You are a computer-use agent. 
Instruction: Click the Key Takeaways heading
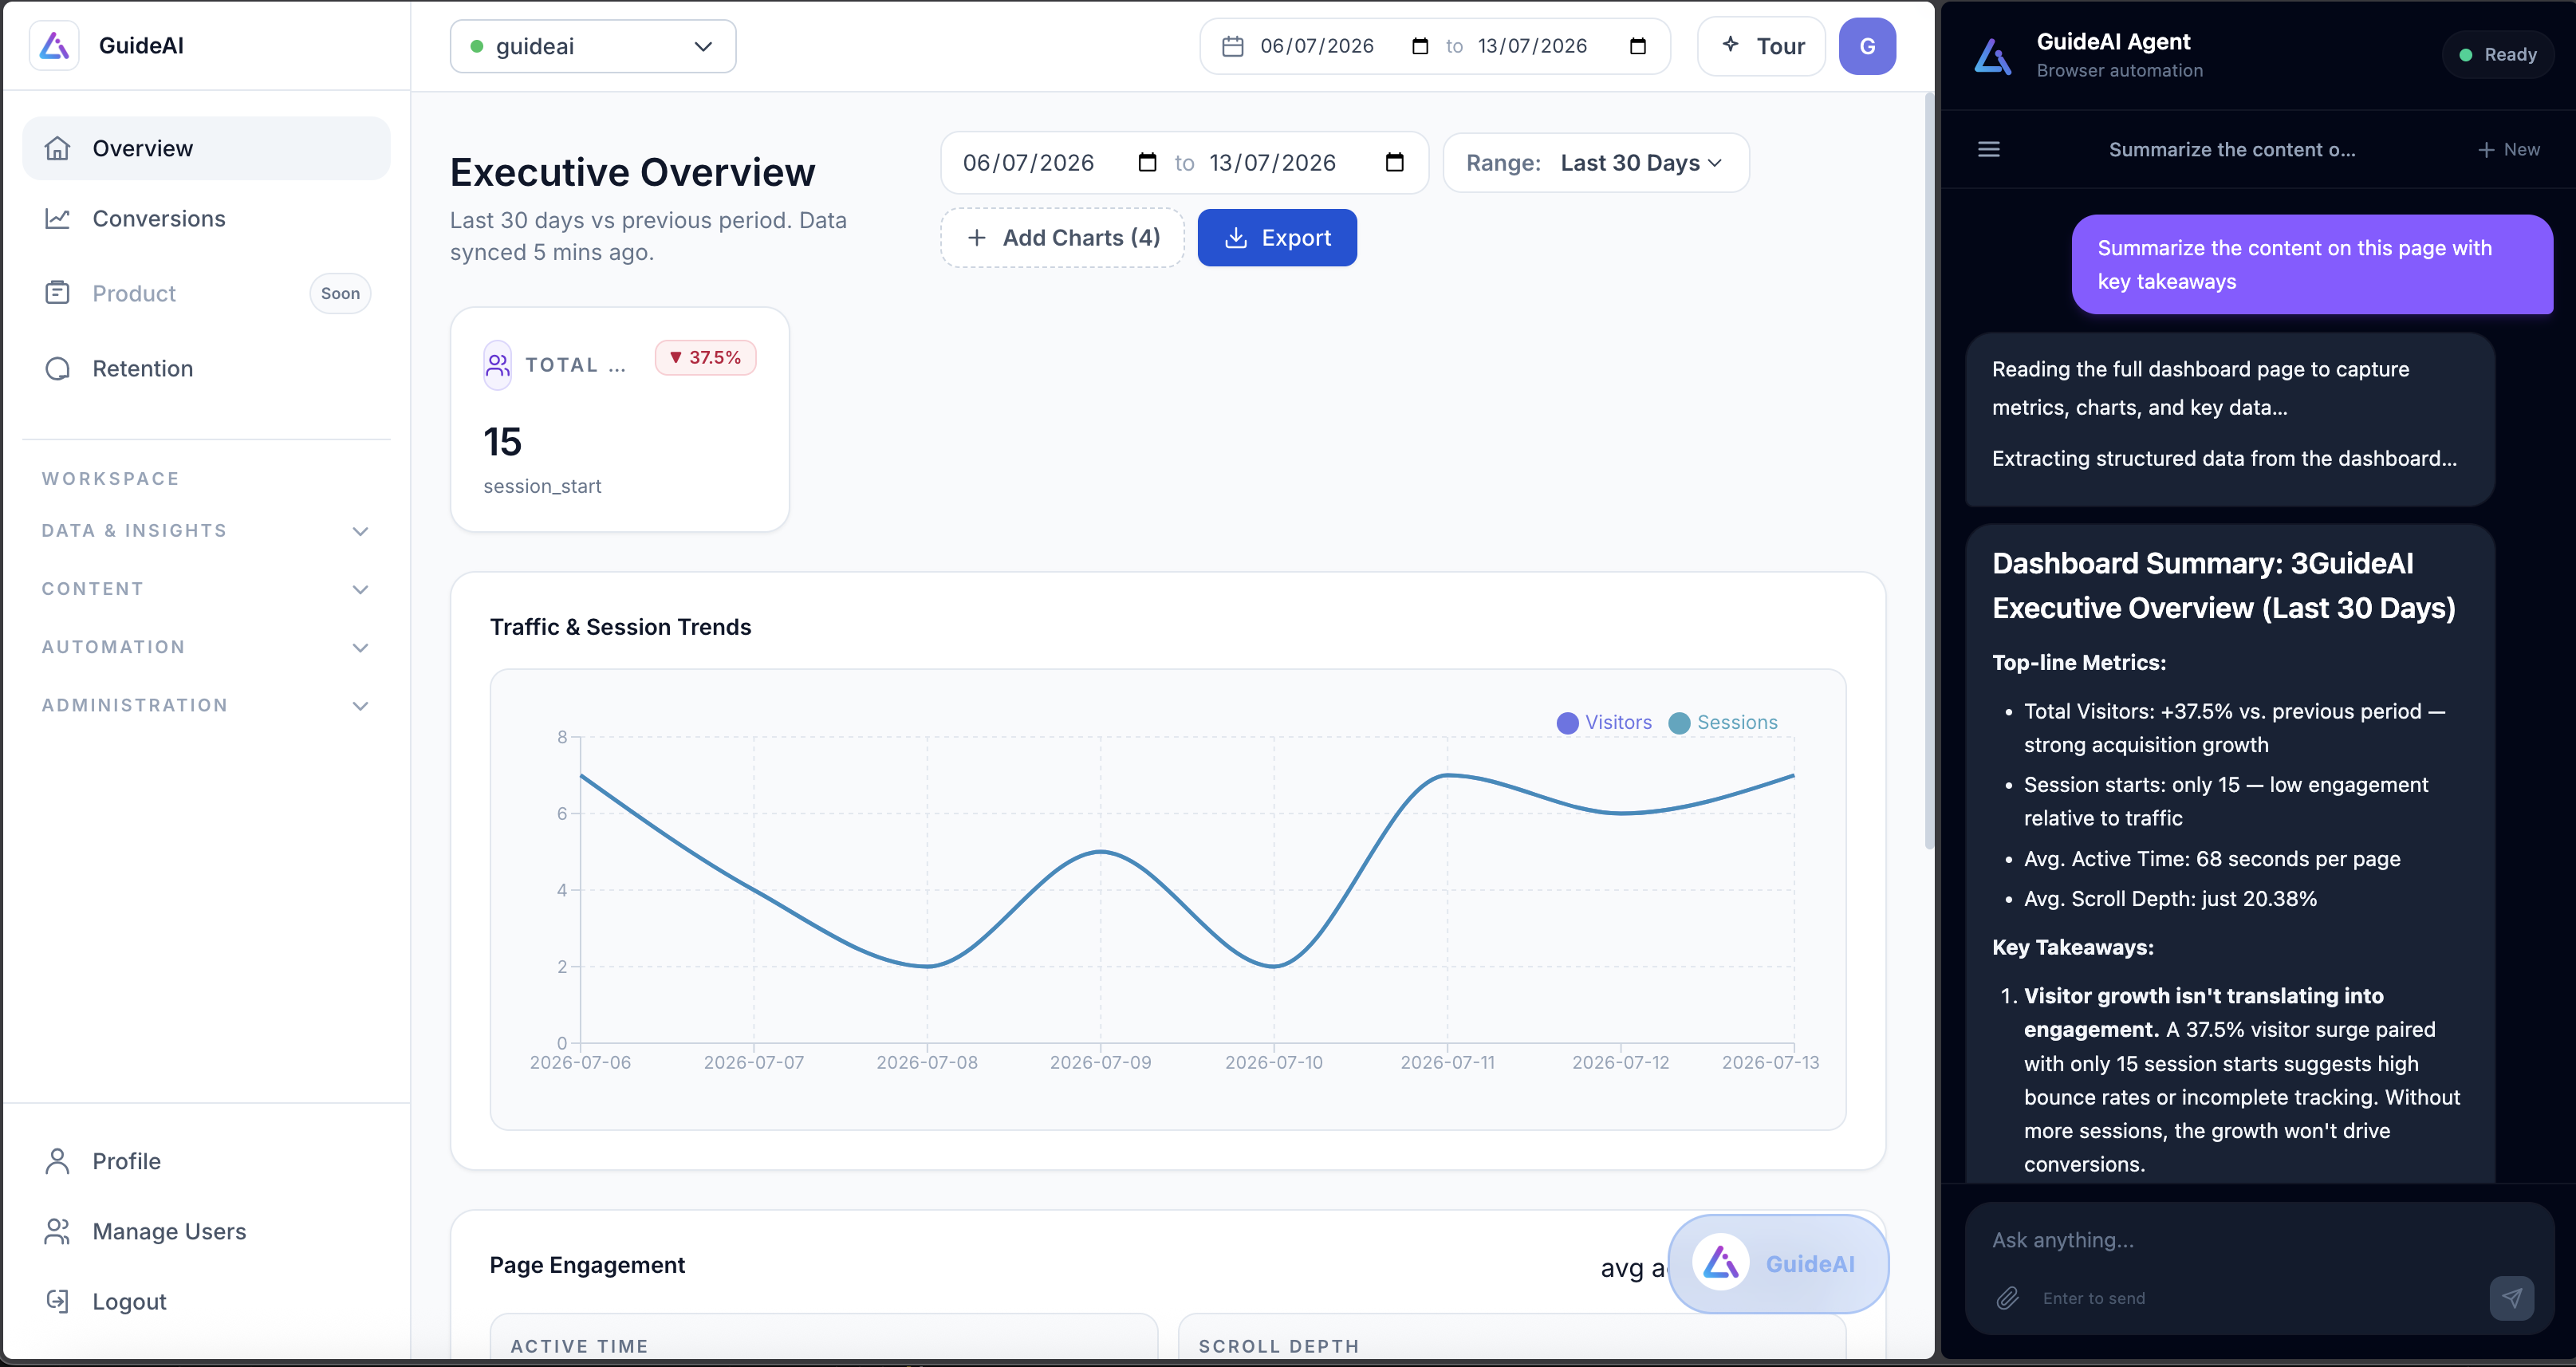(x=2072, y=947)
